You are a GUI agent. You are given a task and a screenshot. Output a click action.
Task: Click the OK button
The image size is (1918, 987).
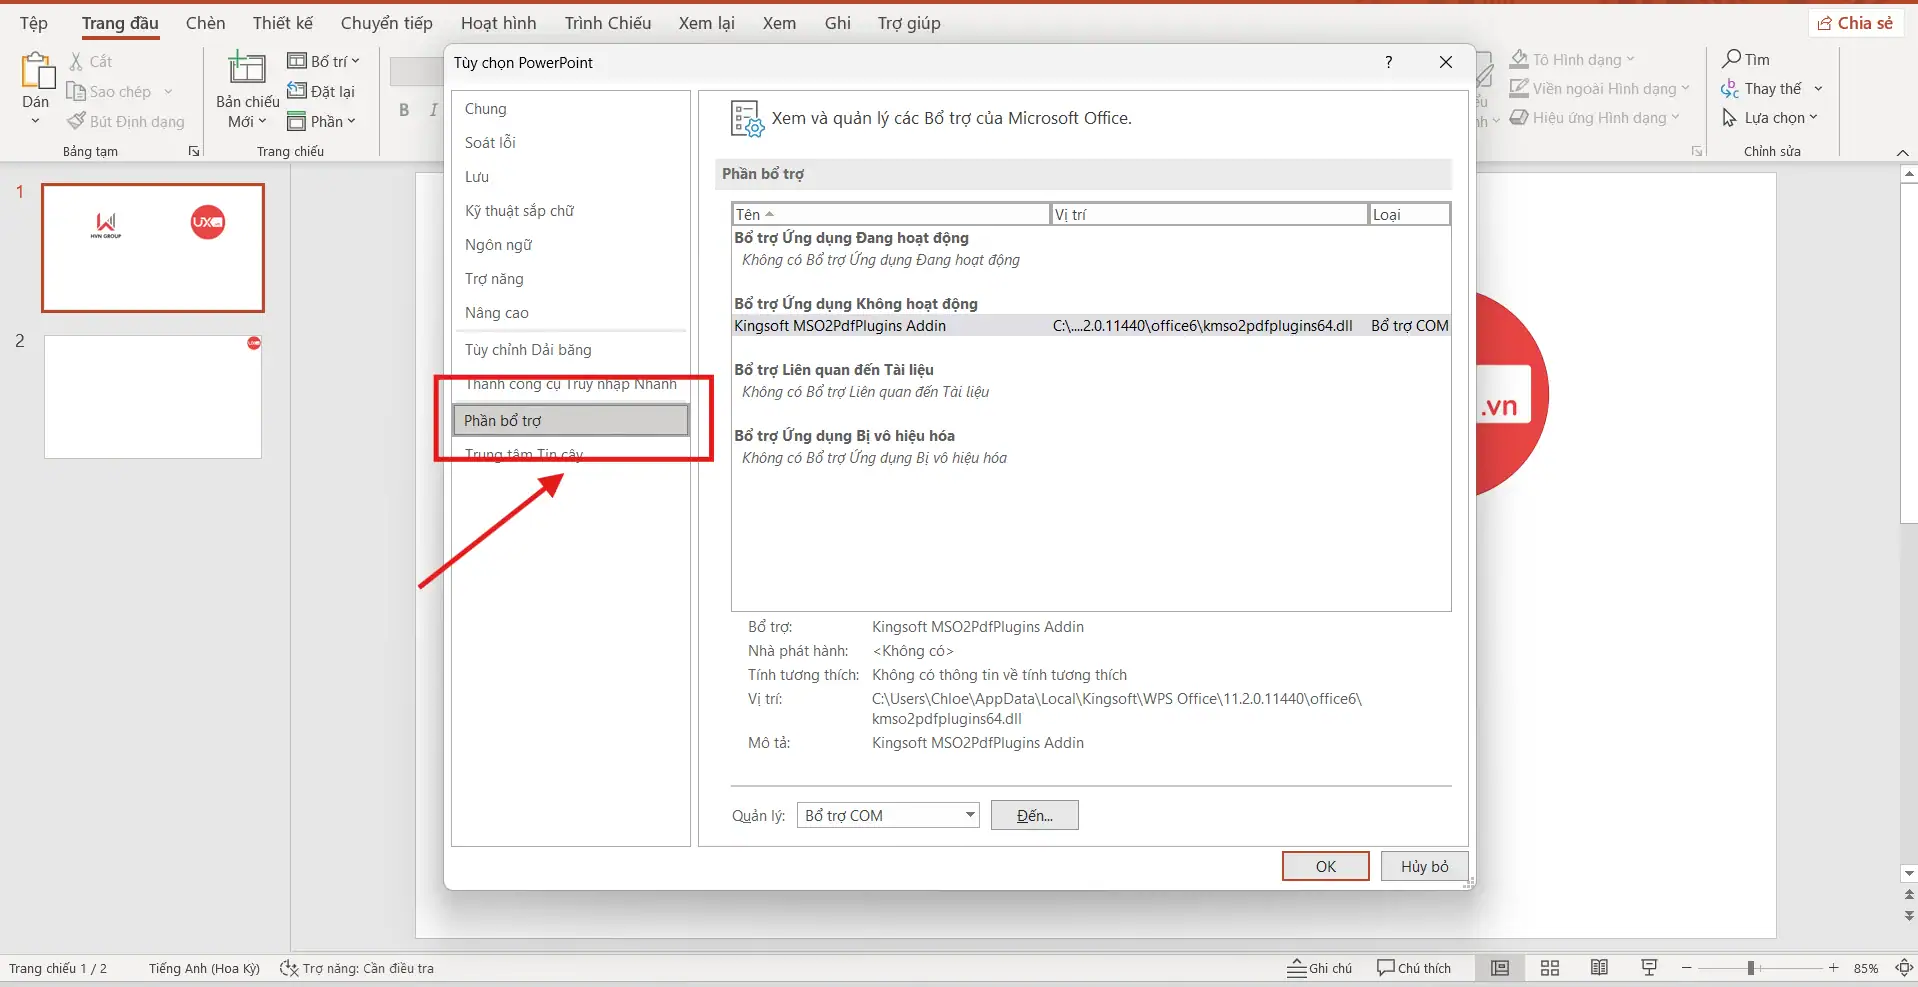coord(1325,866)
